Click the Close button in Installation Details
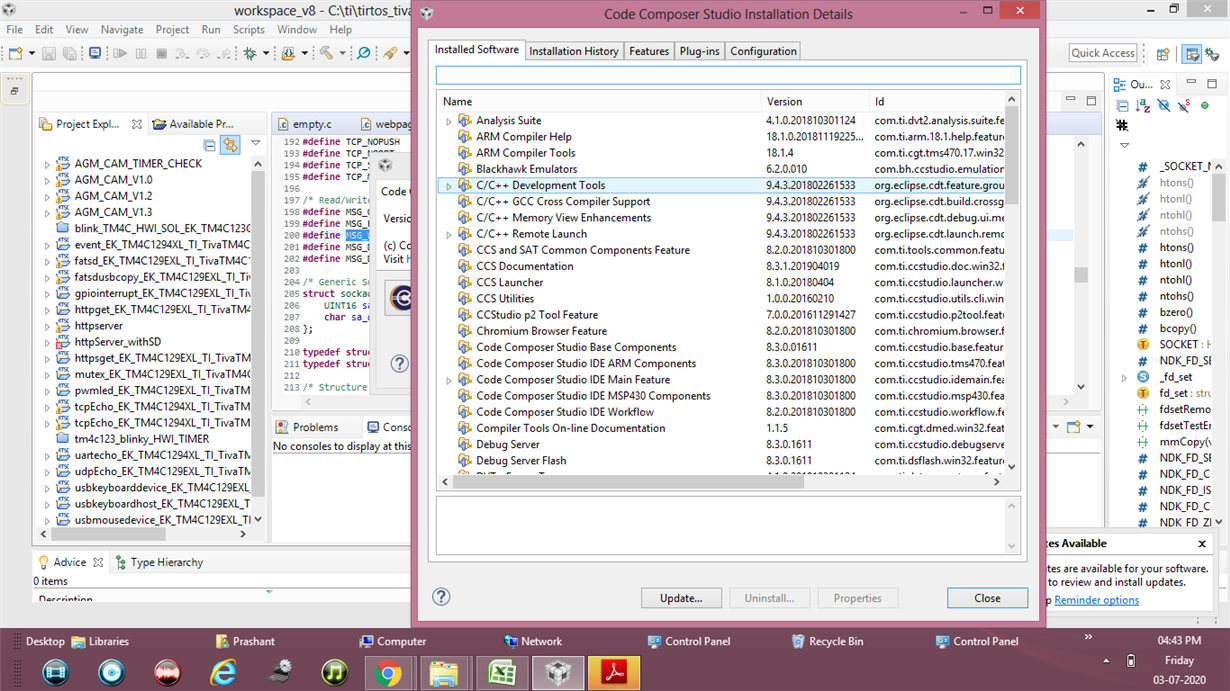This screenshot has width=1230, height=691. [x=987, y=598]
